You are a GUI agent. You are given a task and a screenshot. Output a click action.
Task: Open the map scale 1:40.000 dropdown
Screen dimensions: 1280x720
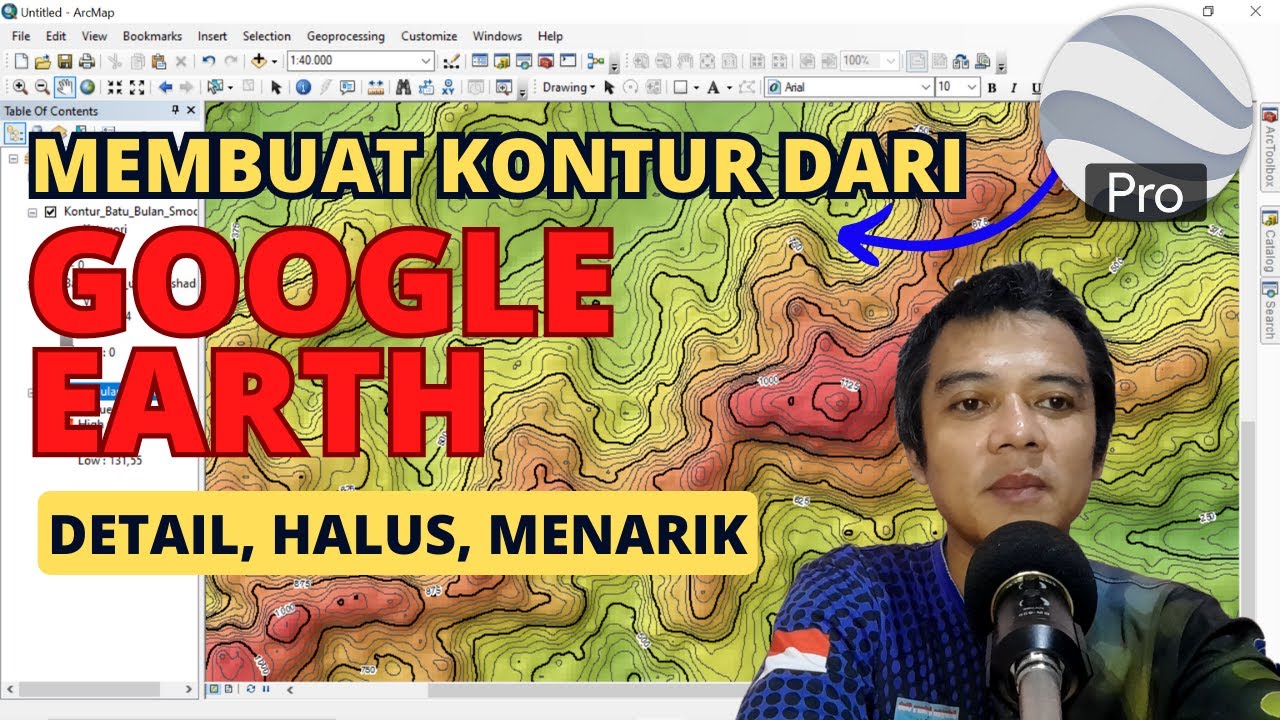coord(426,61)
